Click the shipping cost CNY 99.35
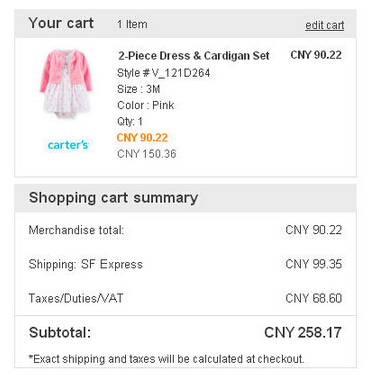Image resolution: width=371 pixels, height=375 pixels. (x=314, y=264)
